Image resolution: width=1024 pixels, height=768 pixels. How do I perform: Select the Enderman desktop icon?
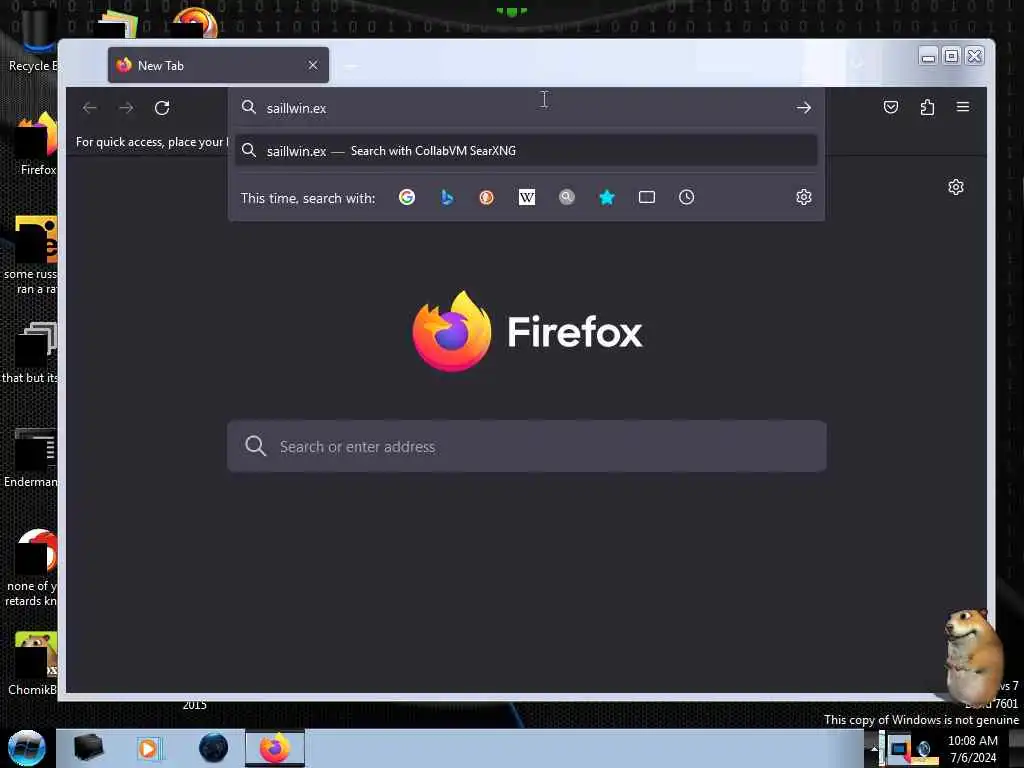click(31, 458)
